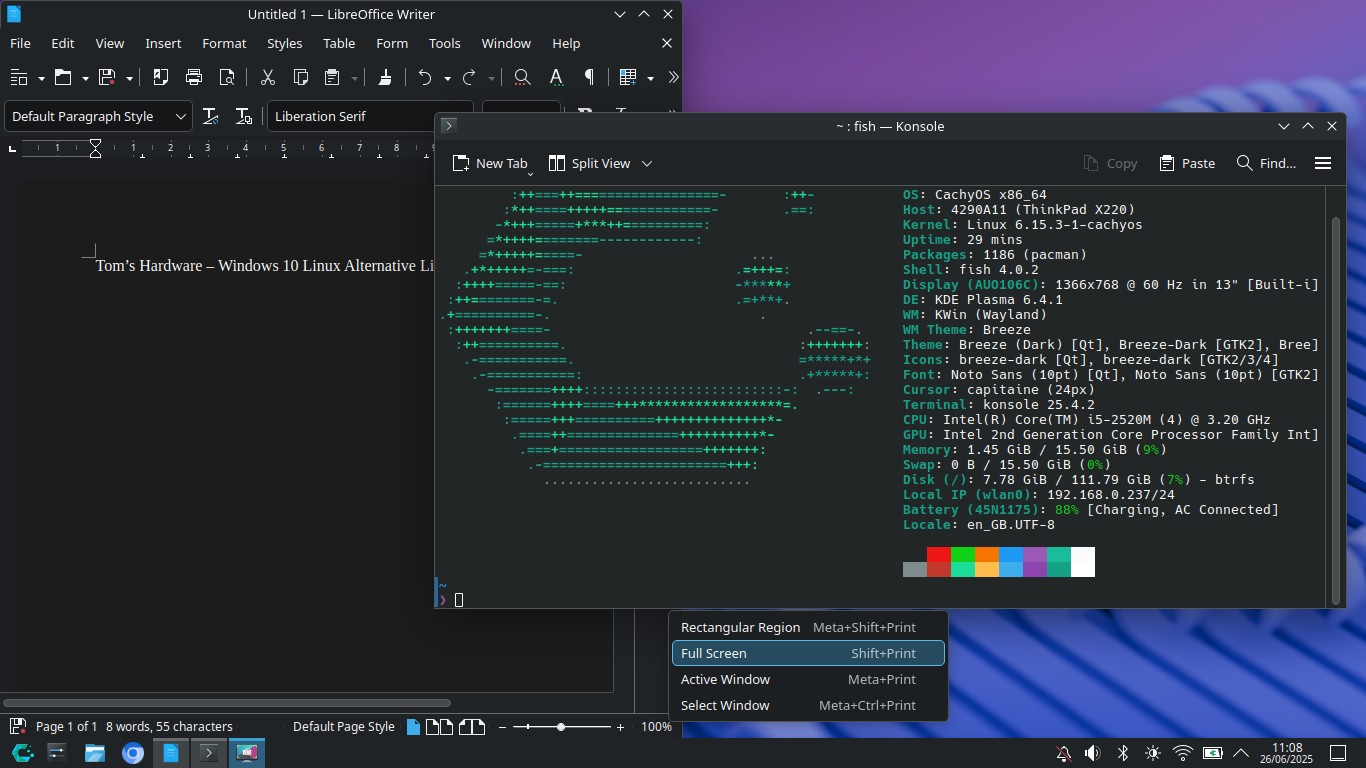Select Book view in status bar

coord(471,727)
